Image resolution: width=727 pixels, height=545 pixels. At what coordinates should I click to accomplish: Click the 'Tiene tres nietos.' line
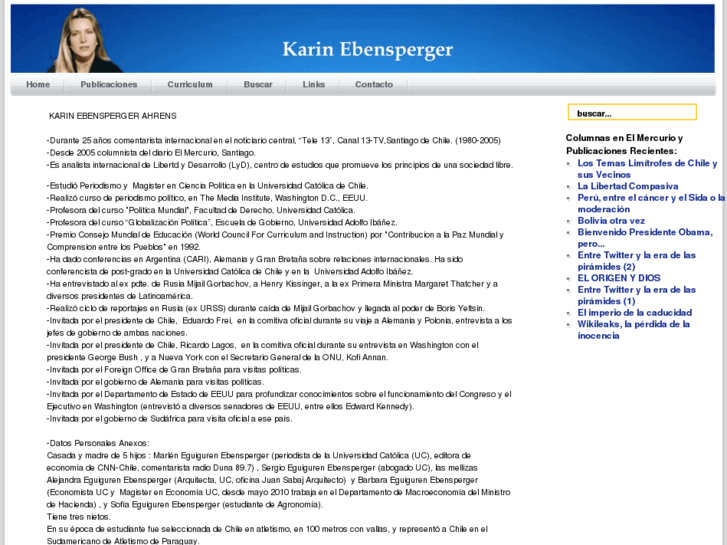point(78,517)
